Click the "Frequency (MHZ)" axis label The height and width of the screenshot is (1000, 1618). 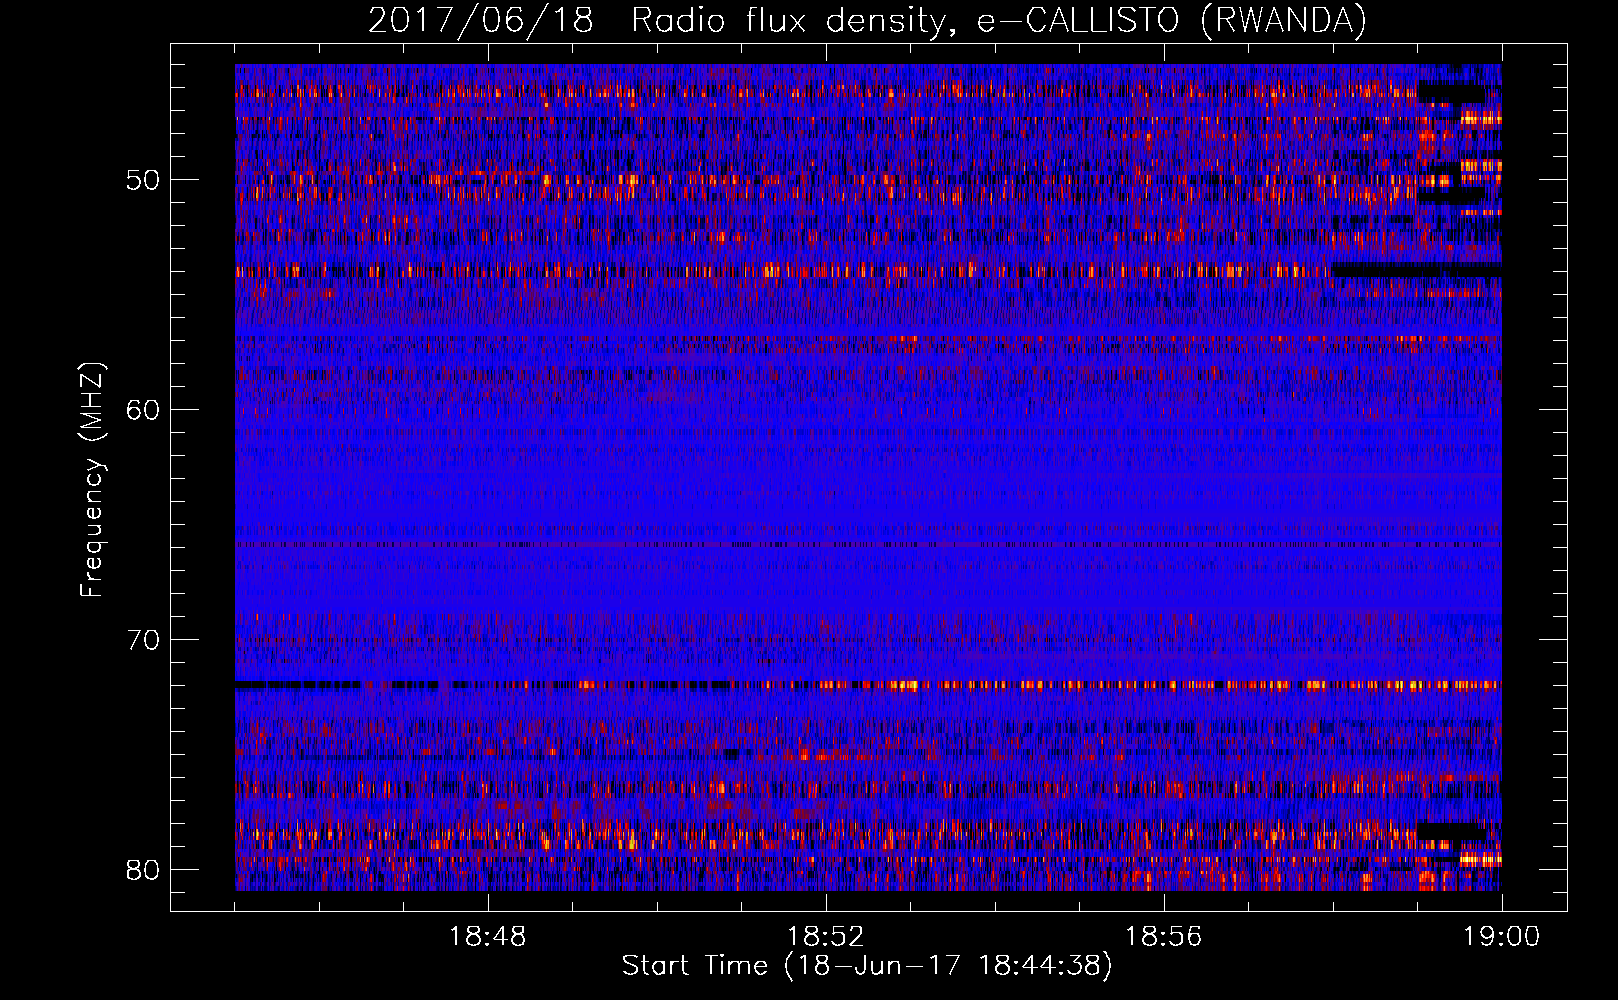tap(92, 480)
